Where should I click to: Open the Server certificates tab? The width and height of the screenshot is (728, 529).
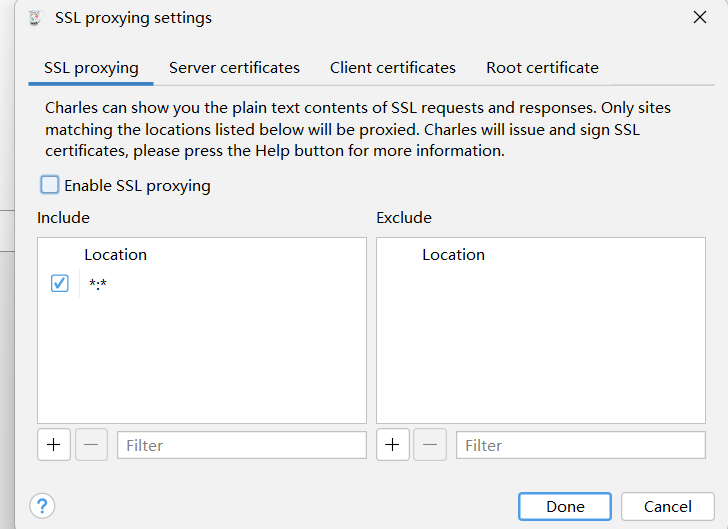[234, 68]
